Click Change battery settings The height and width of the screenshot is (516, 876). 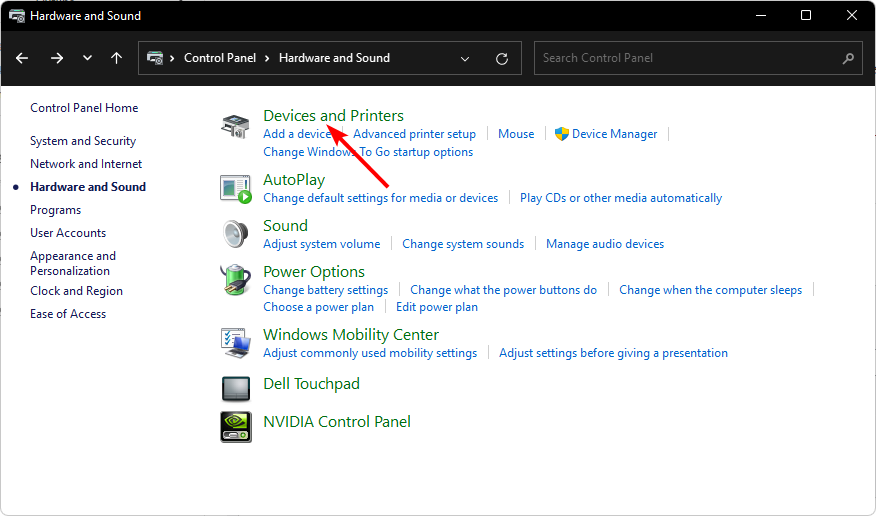pos(325,290)
